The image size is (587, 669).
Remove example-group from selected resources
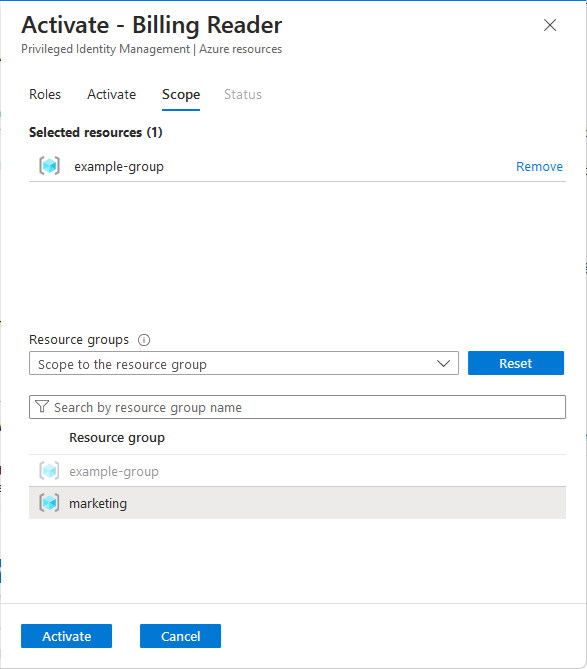[x=539, y=166]
